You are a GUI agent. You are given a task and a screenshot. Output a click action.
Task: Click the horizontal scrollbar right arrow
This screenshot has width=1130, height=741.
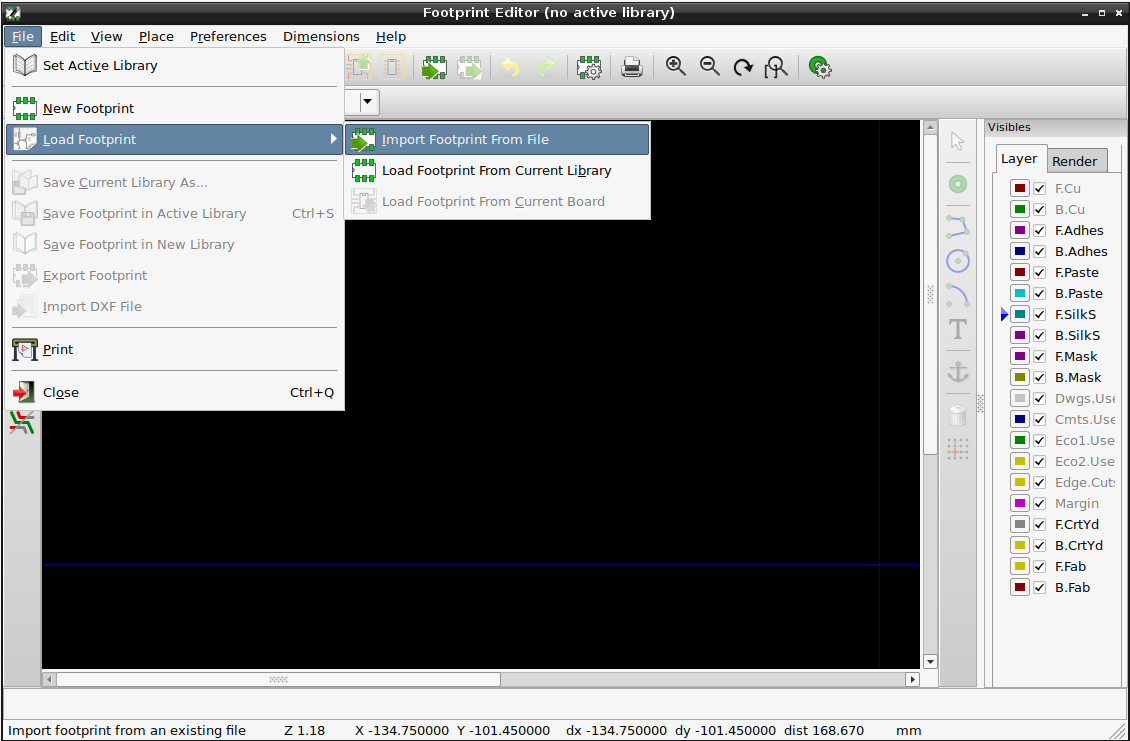click(x=912, y=679)
